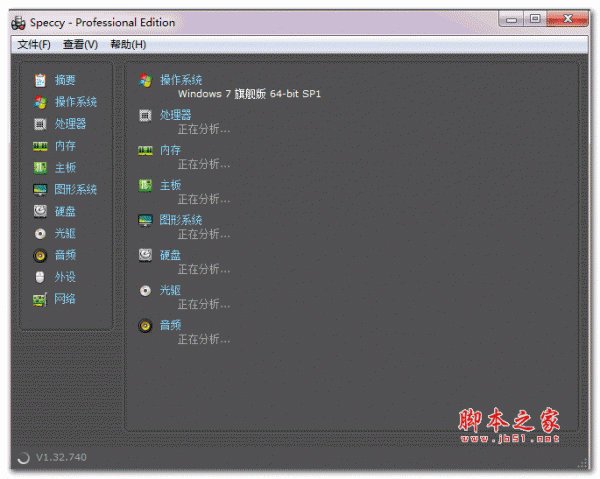Click the RAM icon in summary panel
Image resolution: width=600 pixels, height=479 pixels.
(145, 151)
